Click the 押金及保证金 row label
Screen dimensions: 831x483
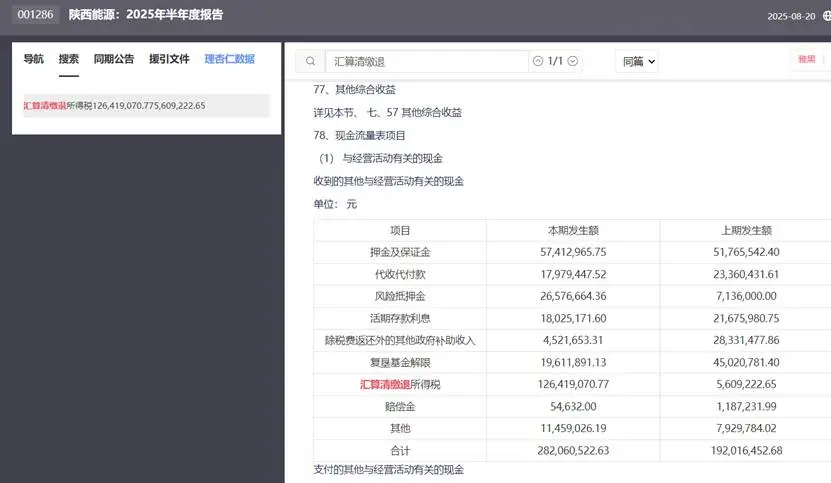400,252
